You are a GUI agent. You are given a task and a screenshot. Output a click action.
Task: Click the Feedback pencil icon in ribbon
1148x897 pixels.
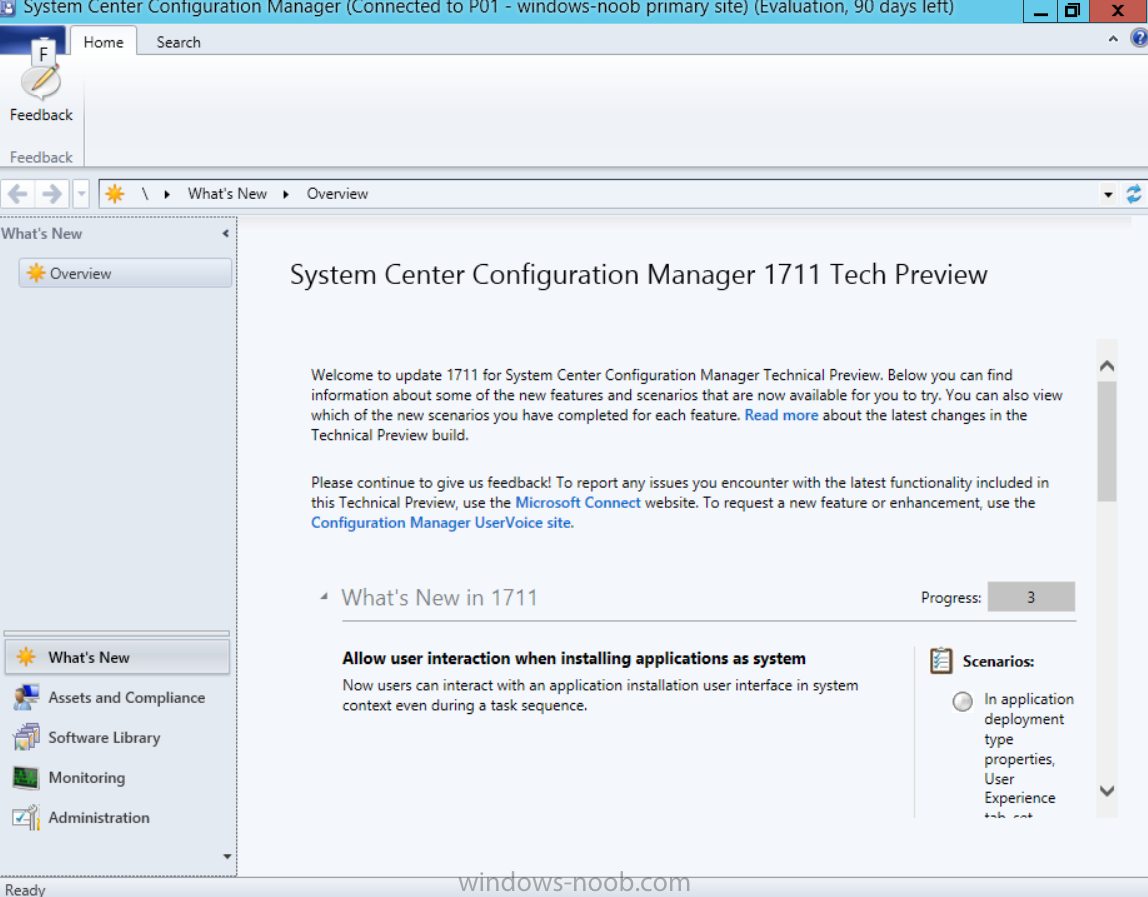click(x=41, y=82)
